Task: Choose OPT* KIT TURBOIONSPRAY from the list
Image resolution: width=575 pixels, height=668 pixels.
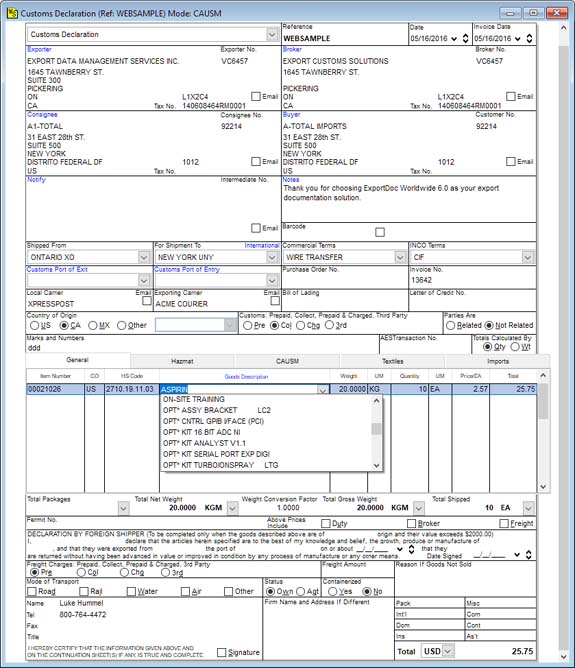Action: [266, 465]
